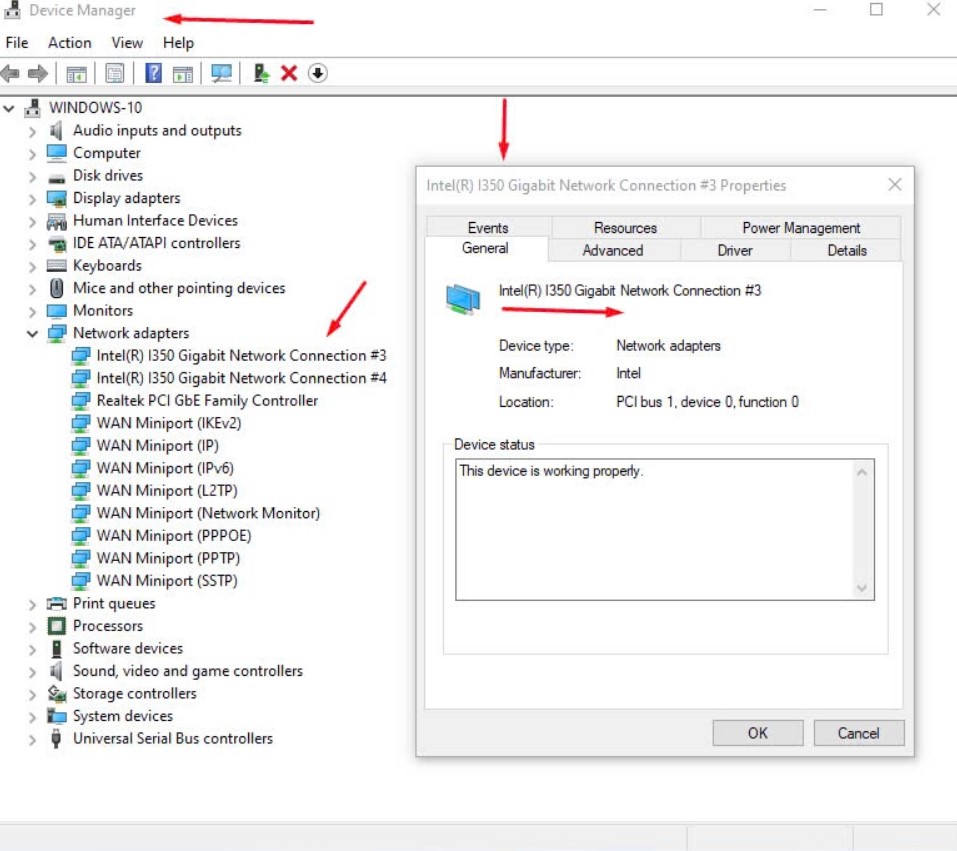
Task: Switch to the Events tab
Action: pos(488,227)
